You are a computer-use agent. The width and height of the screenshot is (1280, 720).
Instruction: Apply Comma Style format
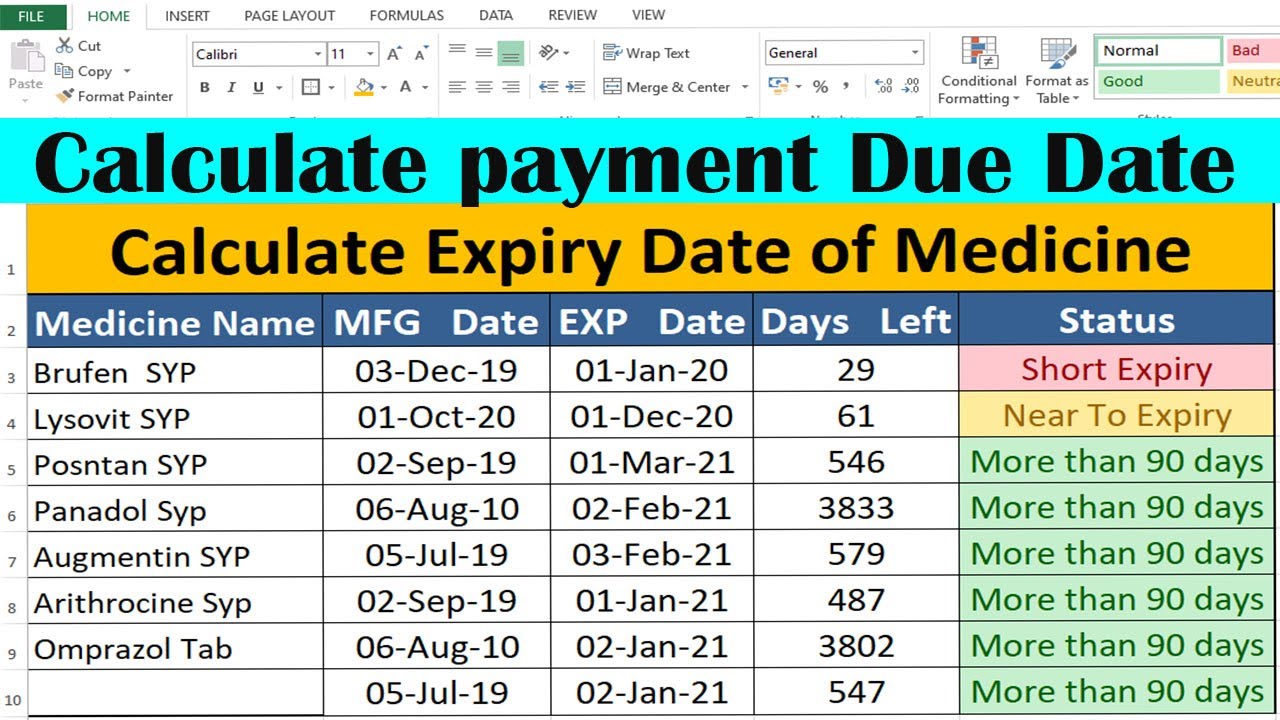[846, 87]
